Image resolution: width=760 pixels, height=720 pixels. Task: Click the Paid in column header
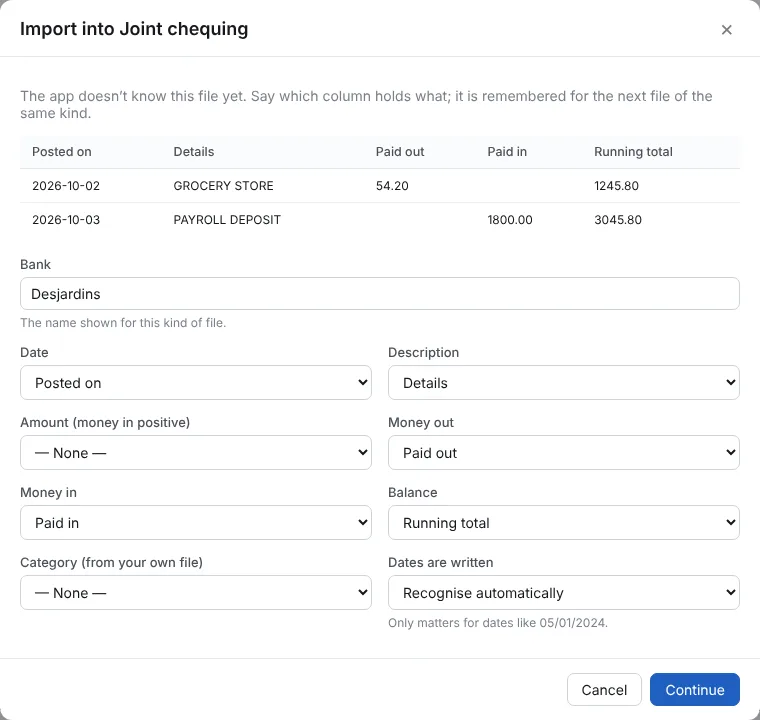pos(507,152)
